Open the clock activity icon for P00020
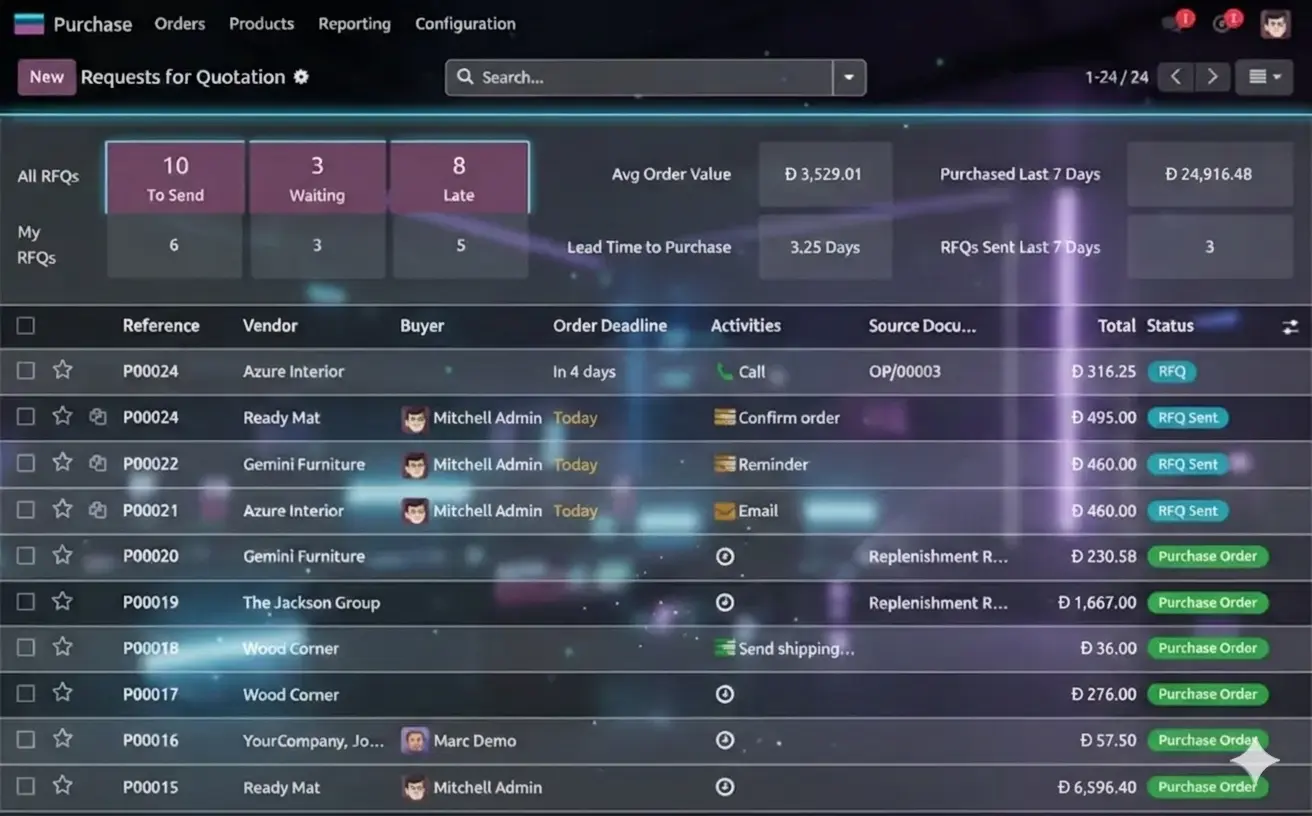This screenshot has width=1312, height=816. coord(725,556)
